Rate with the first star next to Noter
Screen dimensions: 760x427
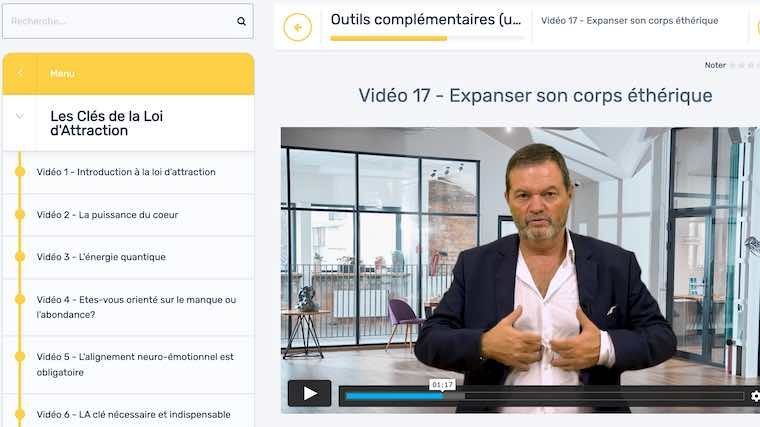coord(733,65)
